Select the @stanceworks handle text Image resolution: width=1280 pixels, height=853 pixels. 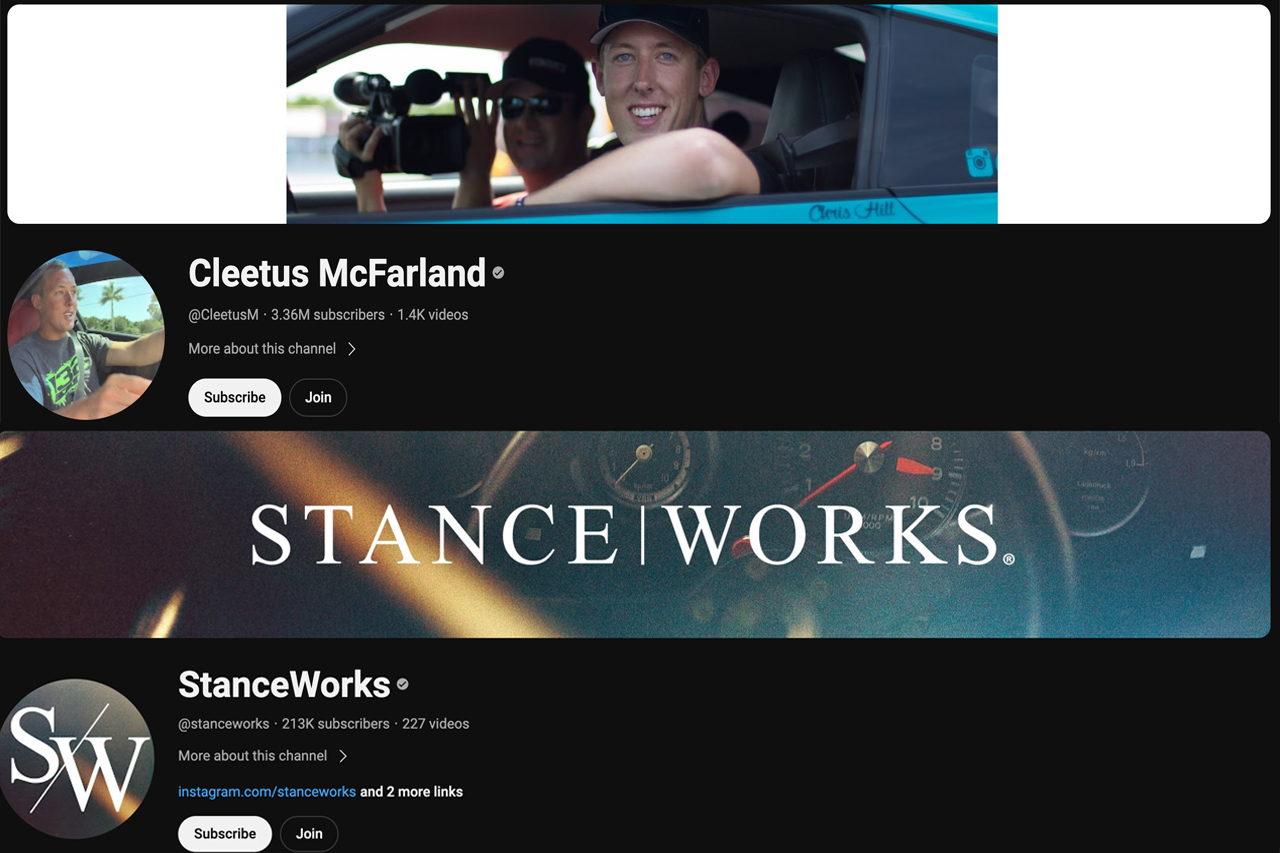tap(224, 723)
